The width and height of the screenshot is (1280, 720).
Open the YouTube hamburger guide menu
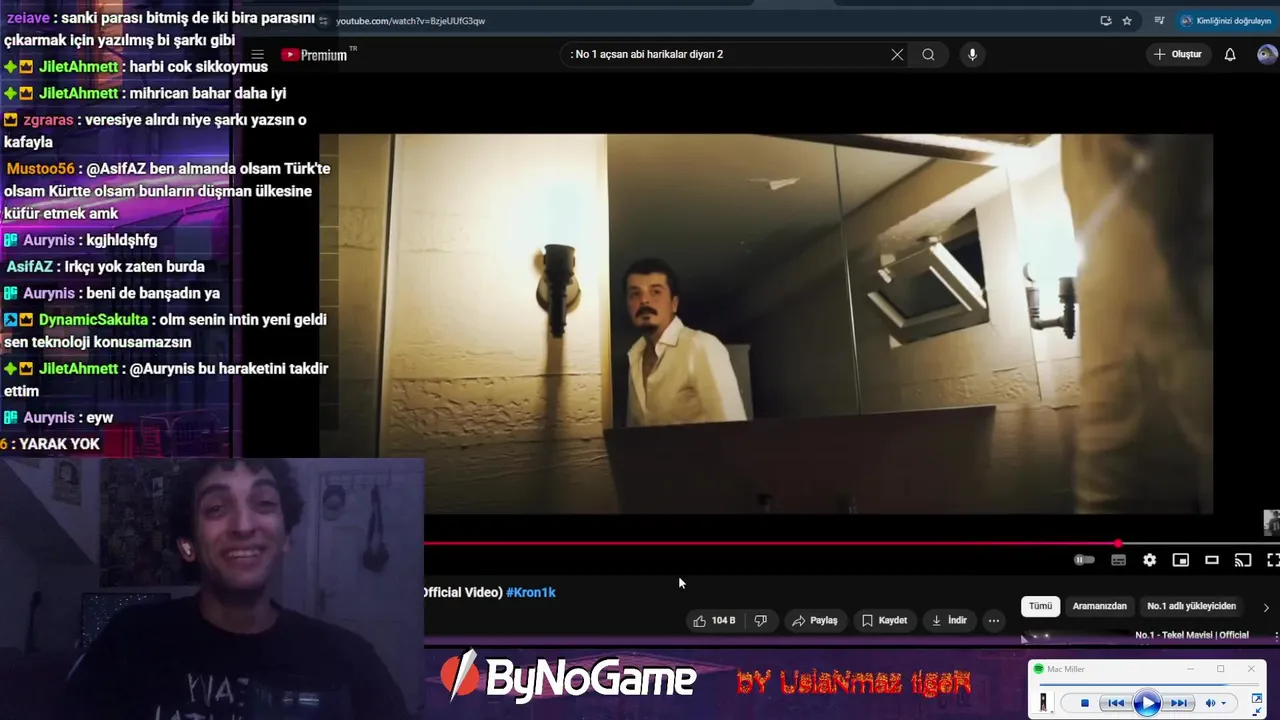tap(257, 55)
